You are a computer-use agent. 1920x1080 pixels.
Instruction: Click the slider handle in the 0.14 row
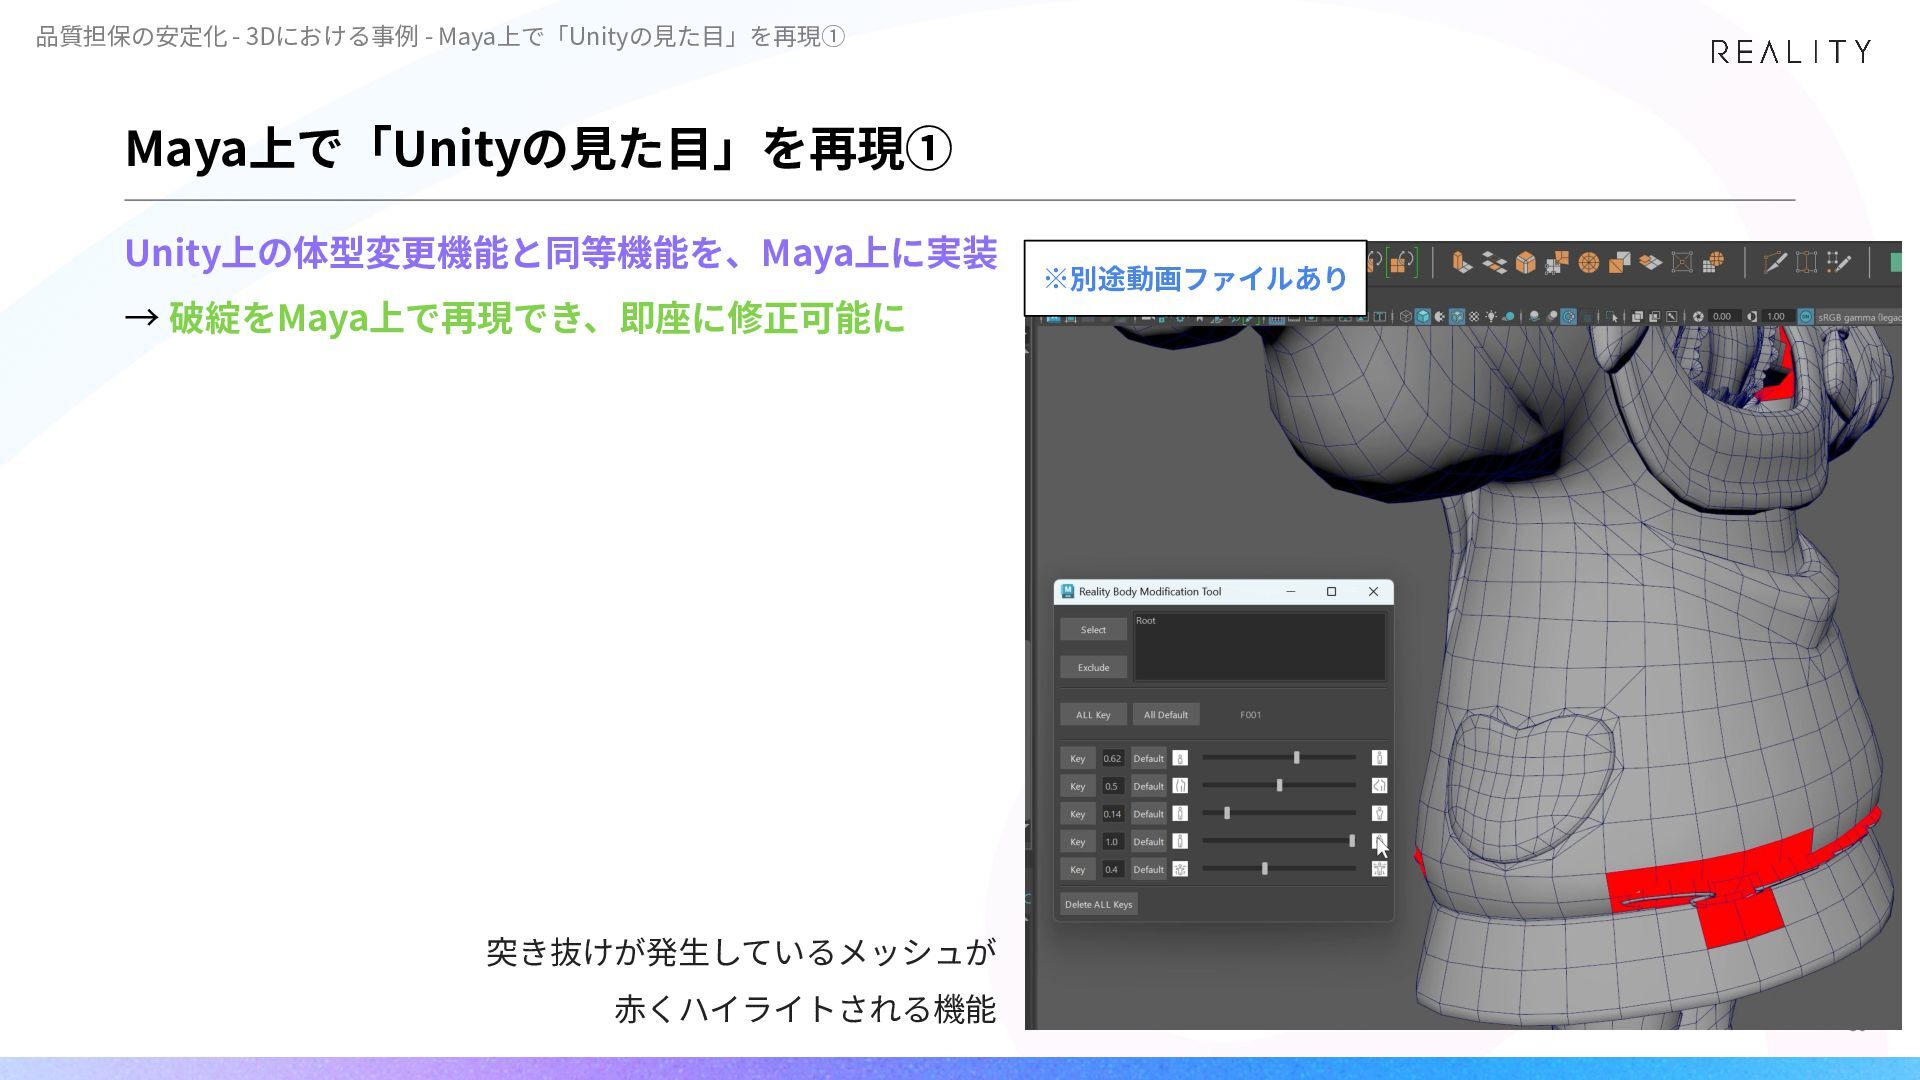pos(1227,814)
